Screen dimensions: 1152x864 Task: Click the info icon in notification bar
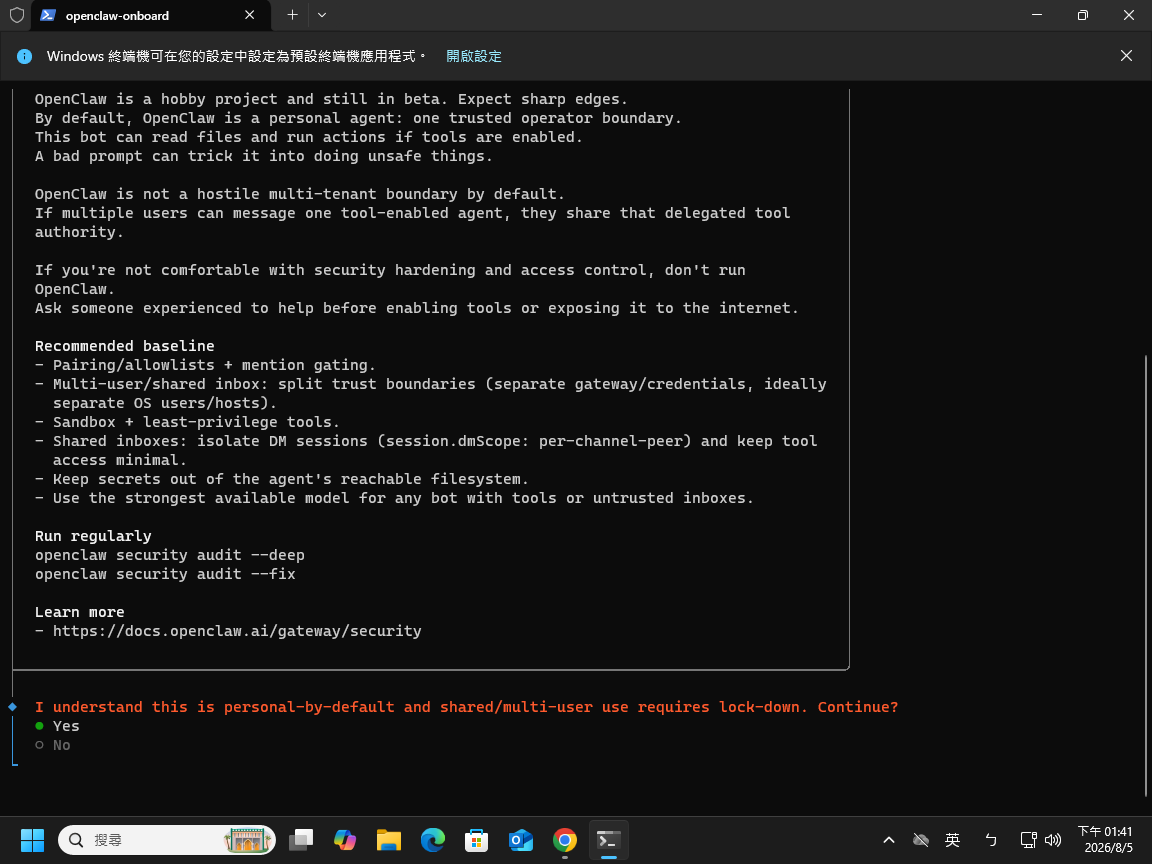click(x=24, y=57)
